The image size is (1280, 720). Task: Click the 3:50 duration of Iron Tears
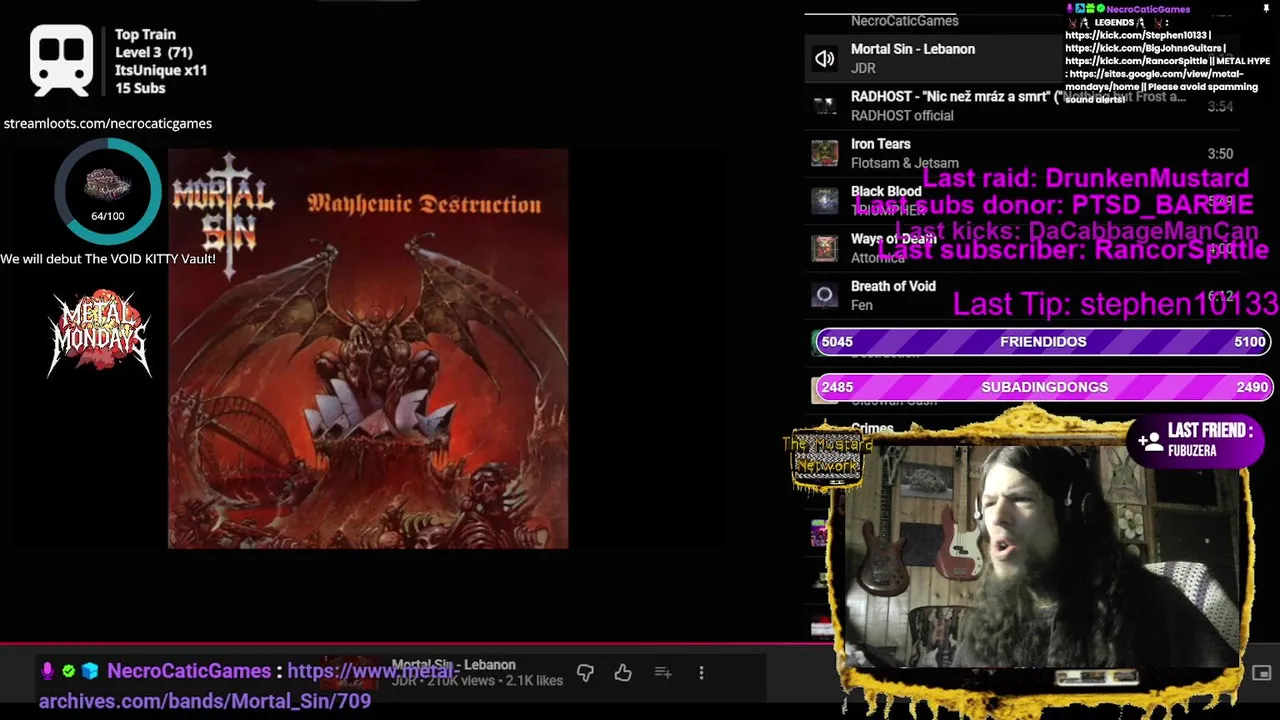1219,154
